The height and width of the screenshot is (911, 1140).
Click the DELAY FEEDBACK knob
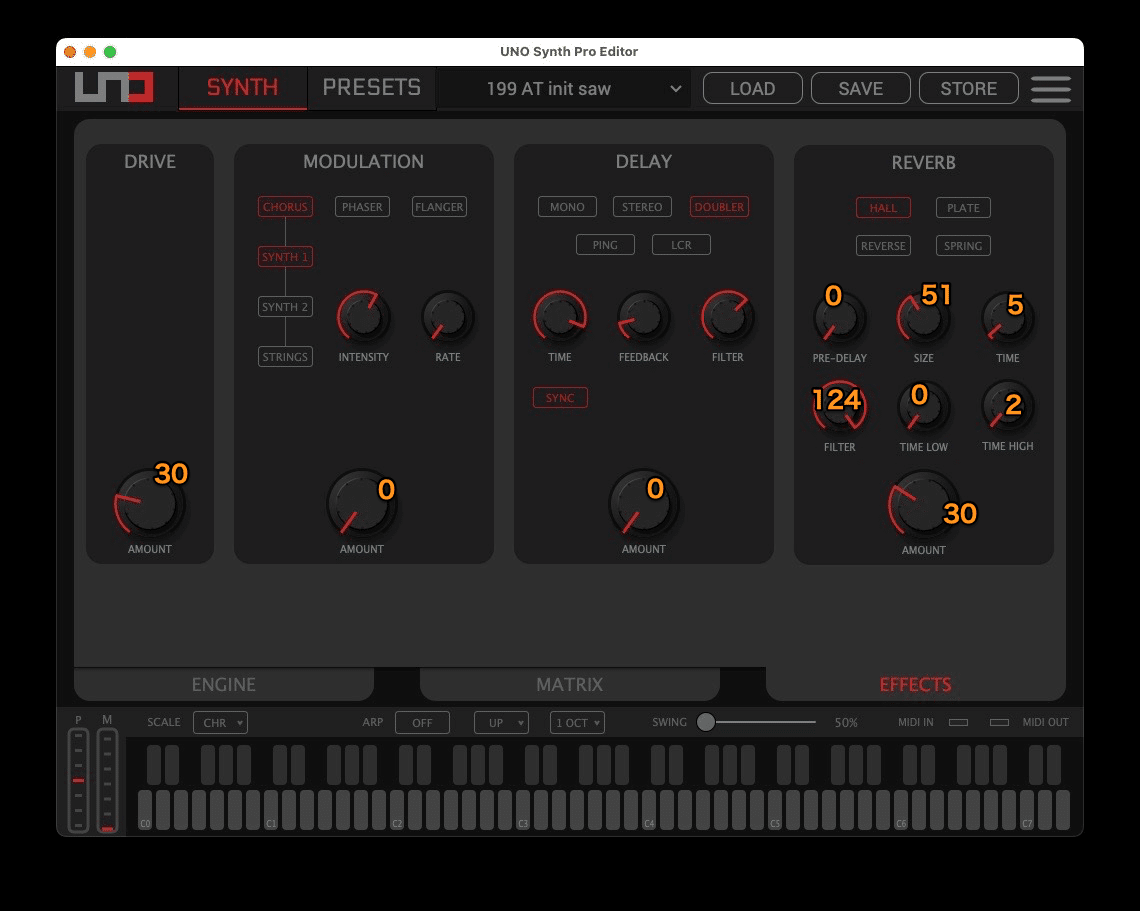pyautogui.click(x=643, y=316)
